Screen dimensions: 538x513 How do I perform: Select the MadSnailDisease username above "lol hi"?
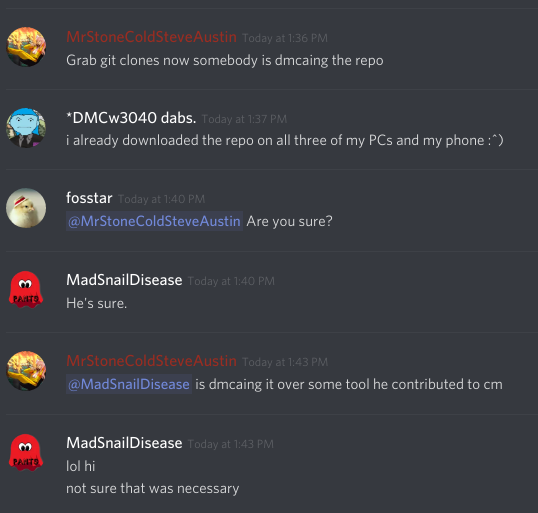coord(124,443)
